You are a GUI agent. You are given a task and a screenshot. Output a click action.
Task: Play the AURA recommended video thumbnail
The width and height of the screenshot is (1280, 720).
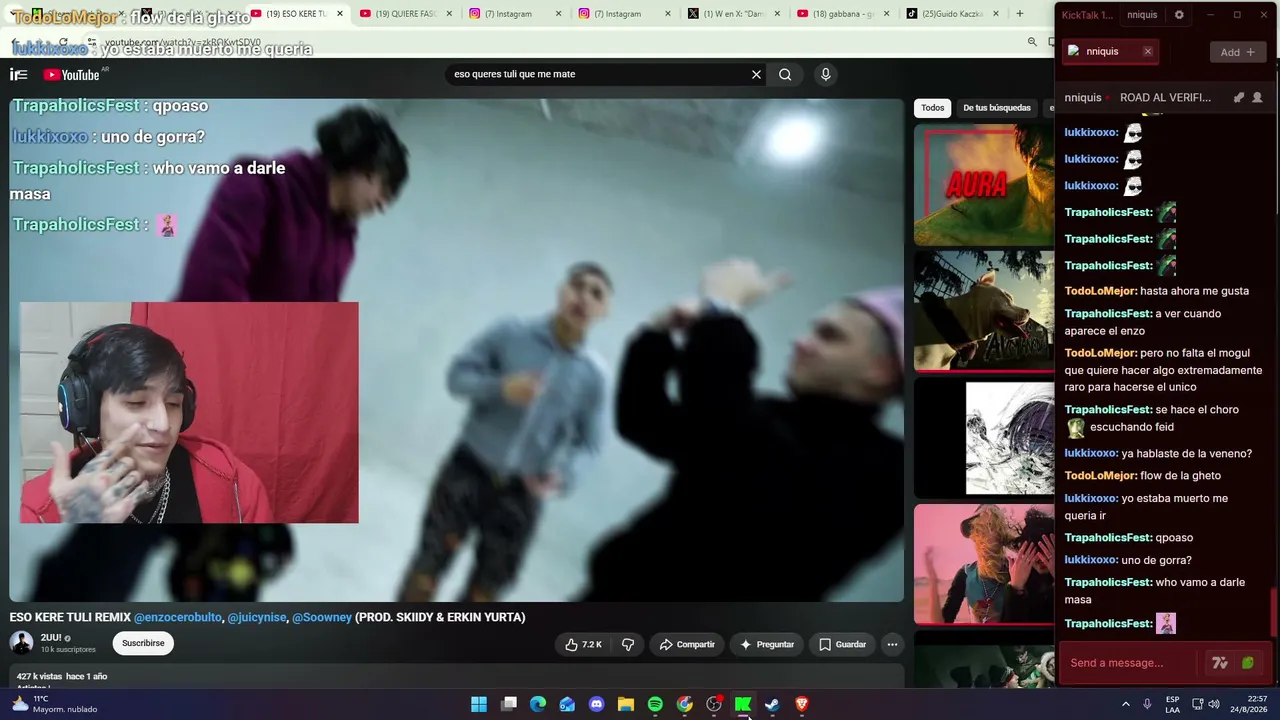click(984, 185)
